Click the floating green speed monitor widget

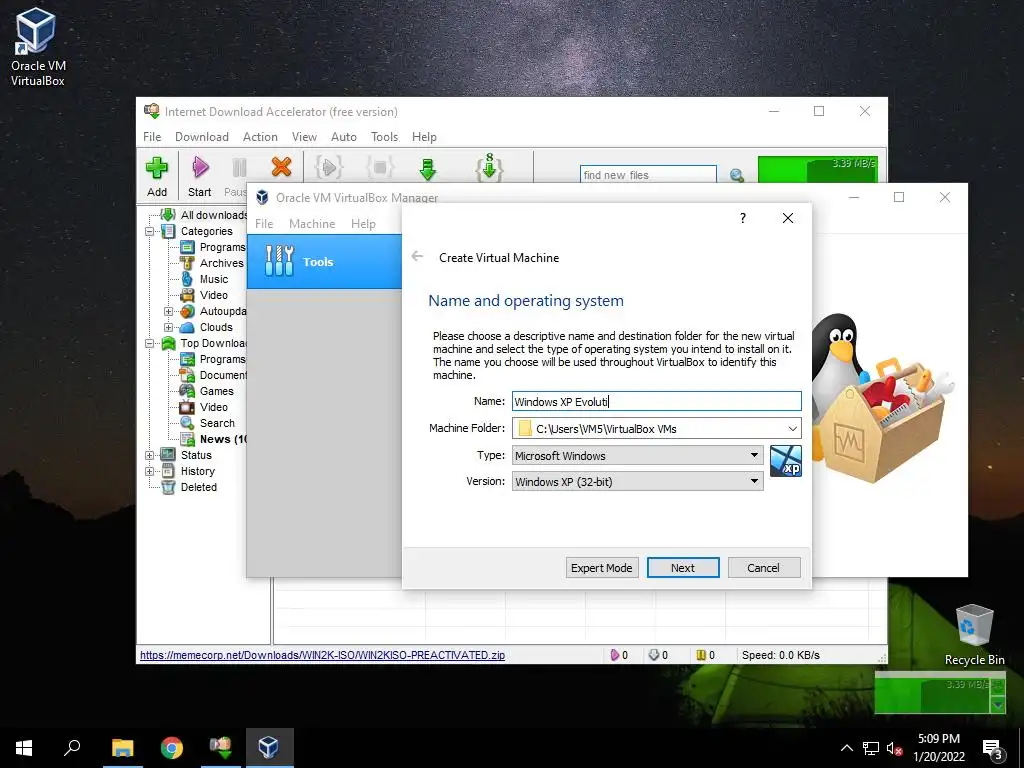tap(940, 692)
